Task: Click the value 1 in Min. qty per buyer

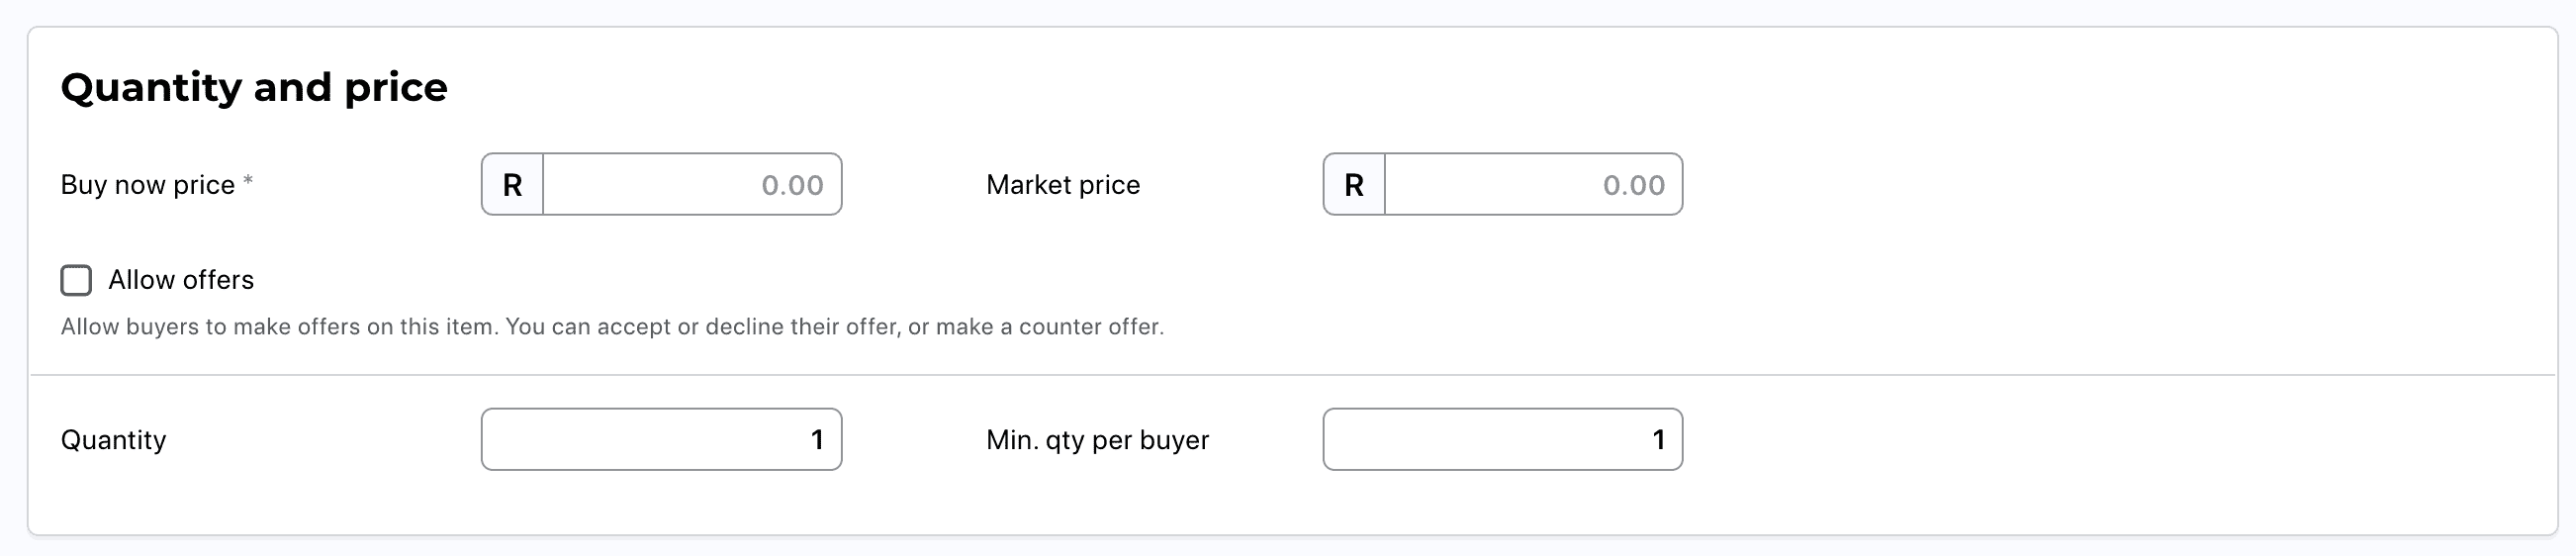Action: [1658, 440]
